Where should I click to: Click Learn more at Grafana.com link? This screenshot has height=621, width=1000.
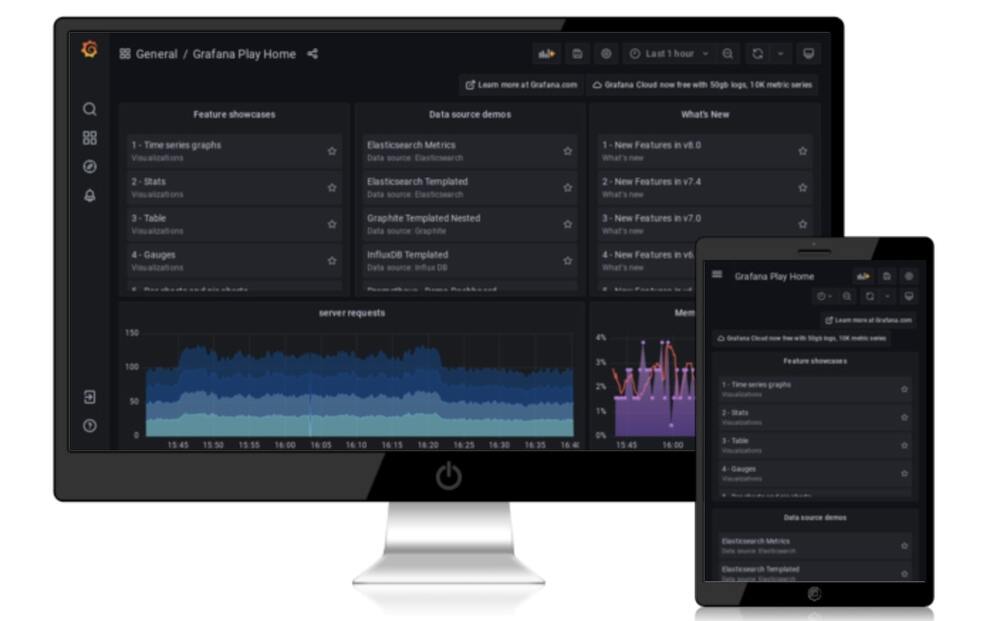coord(521,85)
